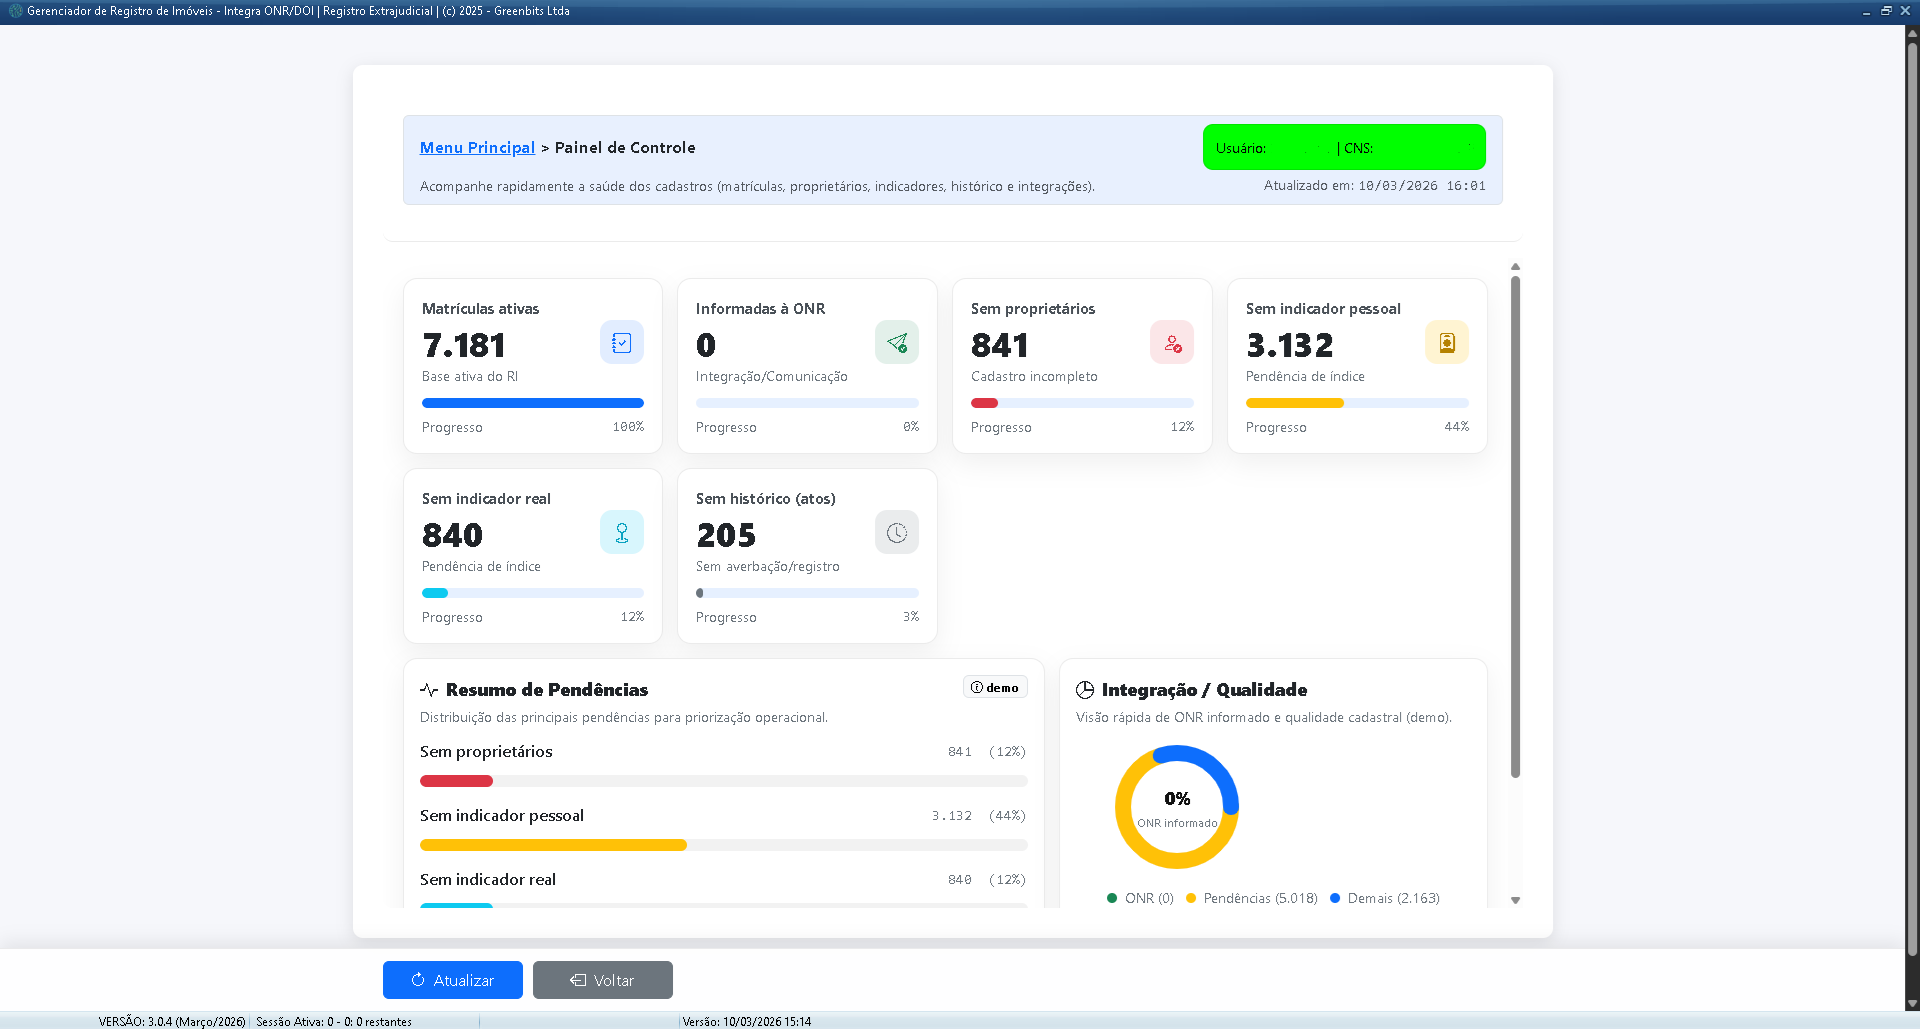Click the Sem indicador real pin icon
Viewport: 1920px width, 1029px height.
click(621, 533)
